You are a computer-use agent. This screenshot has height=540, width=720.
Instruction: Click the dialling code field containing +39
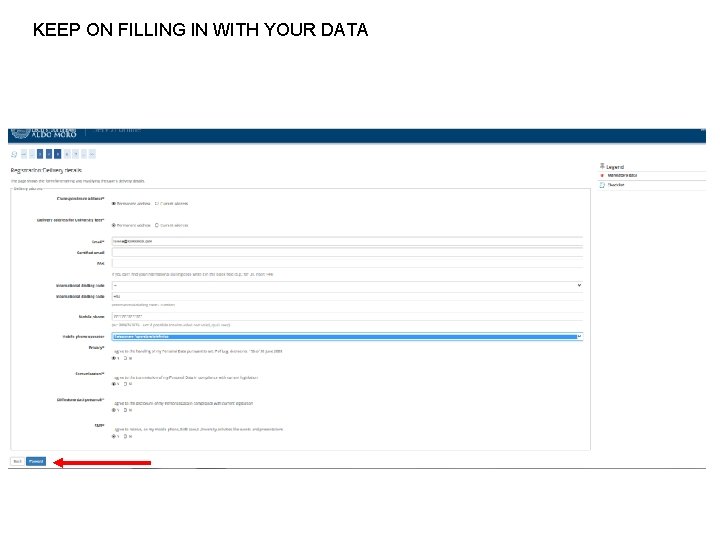347,297
